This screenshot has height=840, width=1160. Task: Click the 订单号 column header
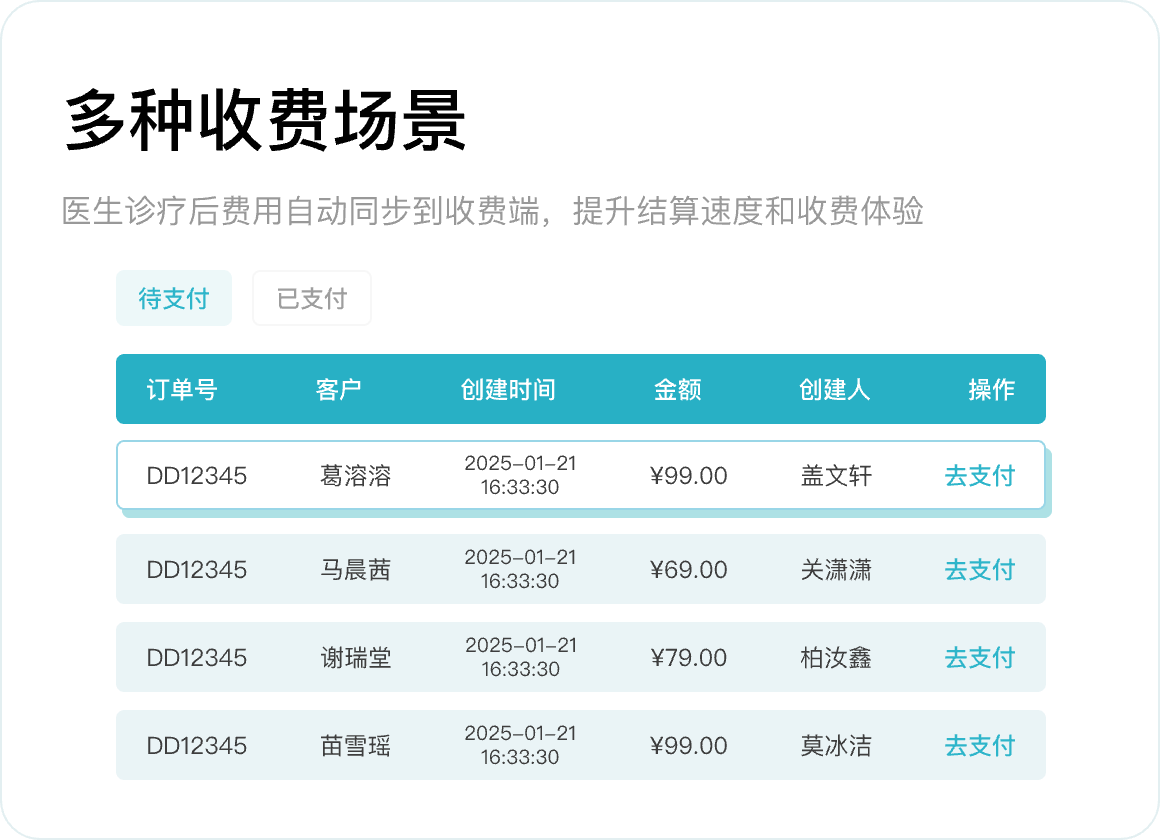pos(181,389)
